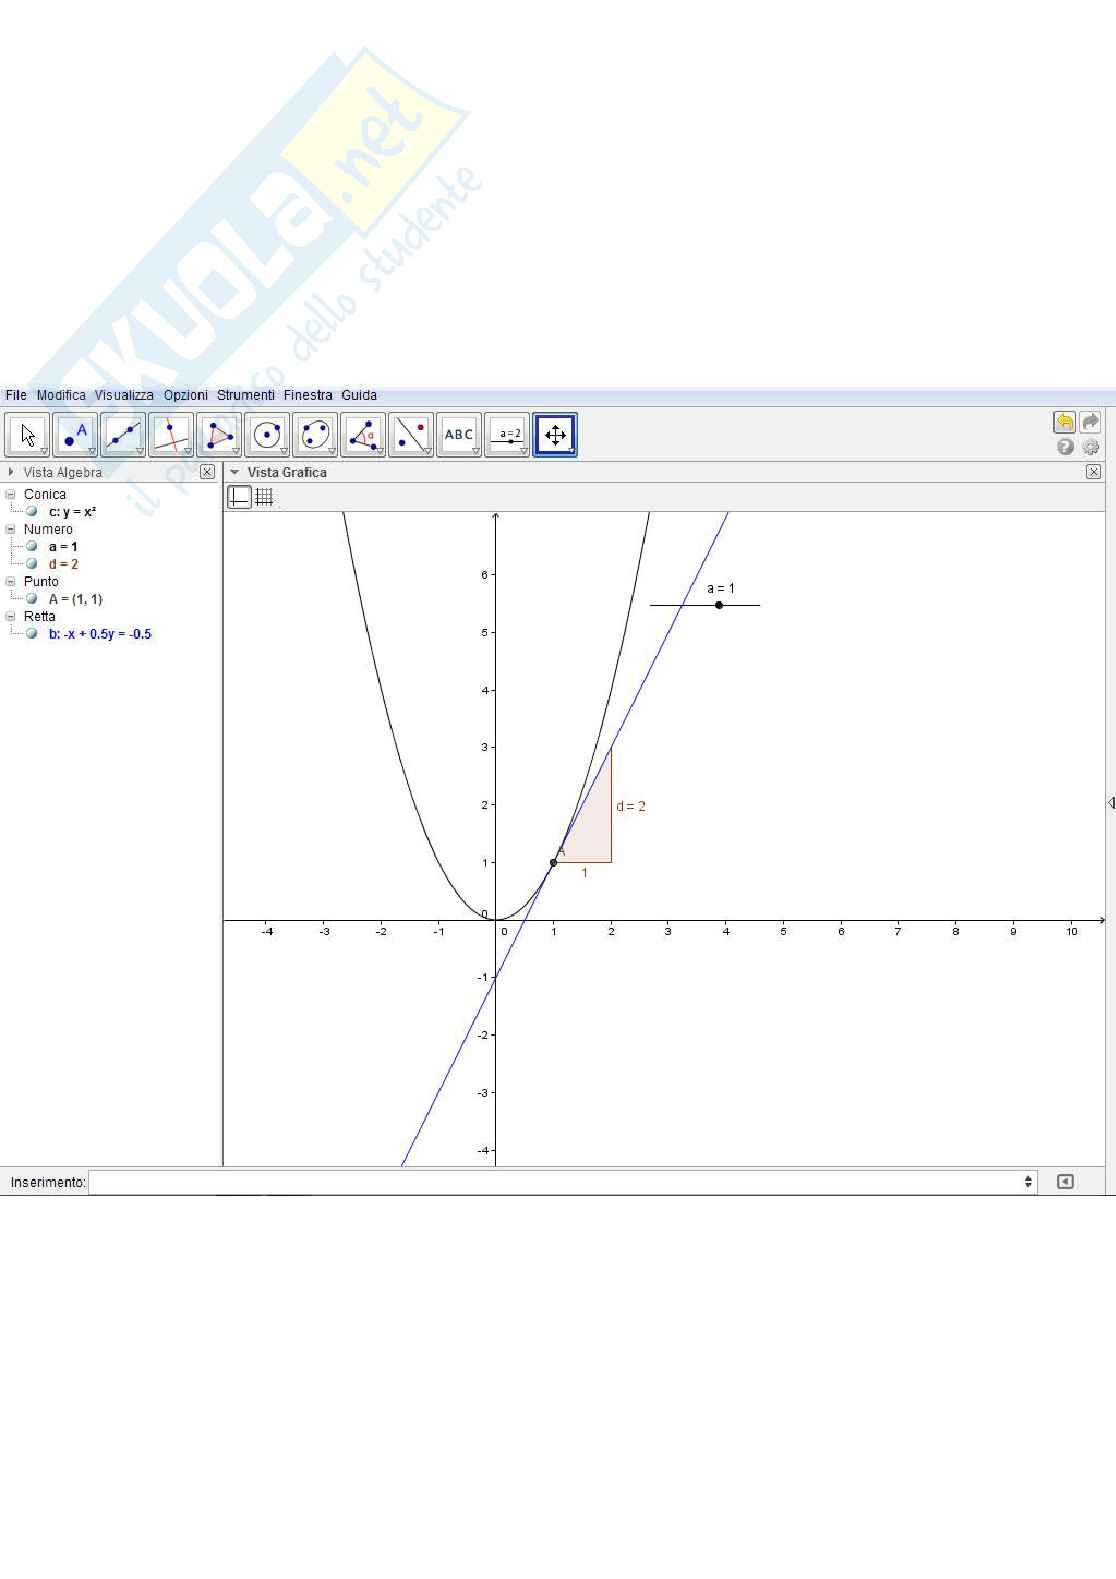Expand the Vista Grafica style bar arrow
The image size is (1116, 1579).
(235, 472)
